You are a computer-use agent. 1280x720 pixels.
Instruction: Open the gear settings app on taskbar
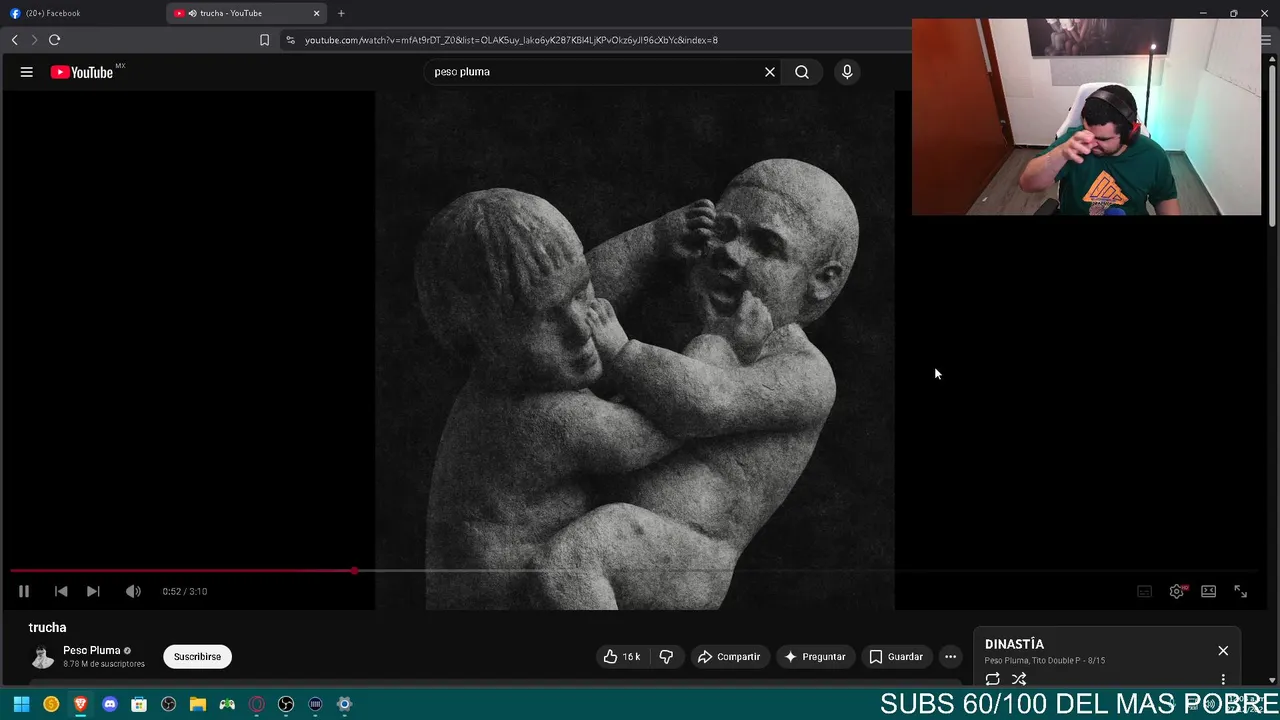345,704
